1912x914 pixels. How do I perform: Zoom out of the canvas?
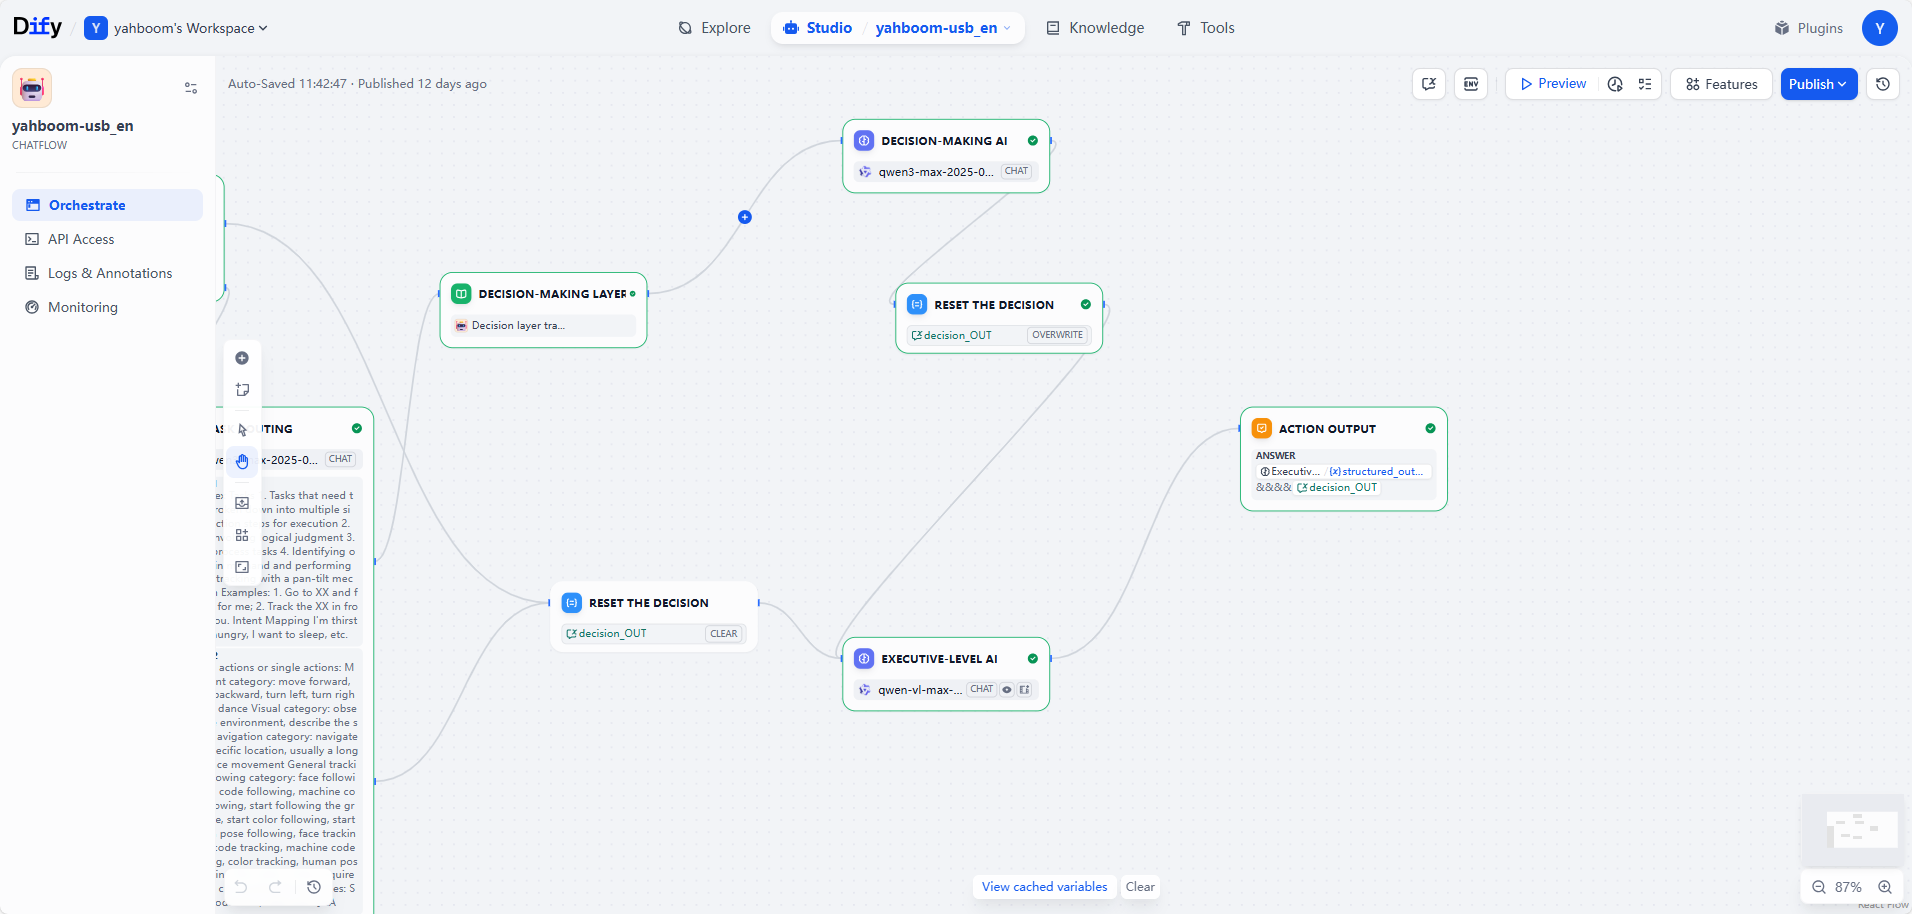1819,887
